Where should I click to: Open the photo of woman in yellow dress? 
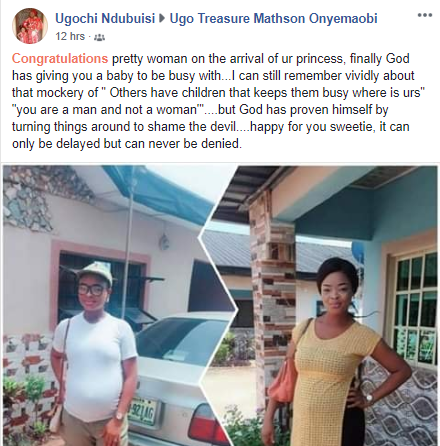320,306
